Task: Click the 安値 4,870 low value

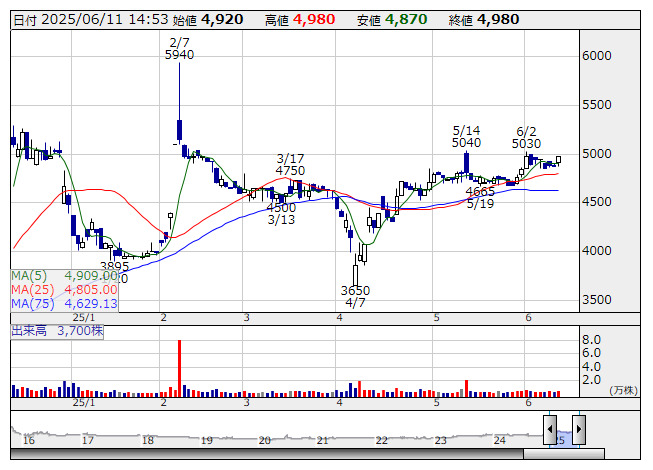Action: pos(392,20)
